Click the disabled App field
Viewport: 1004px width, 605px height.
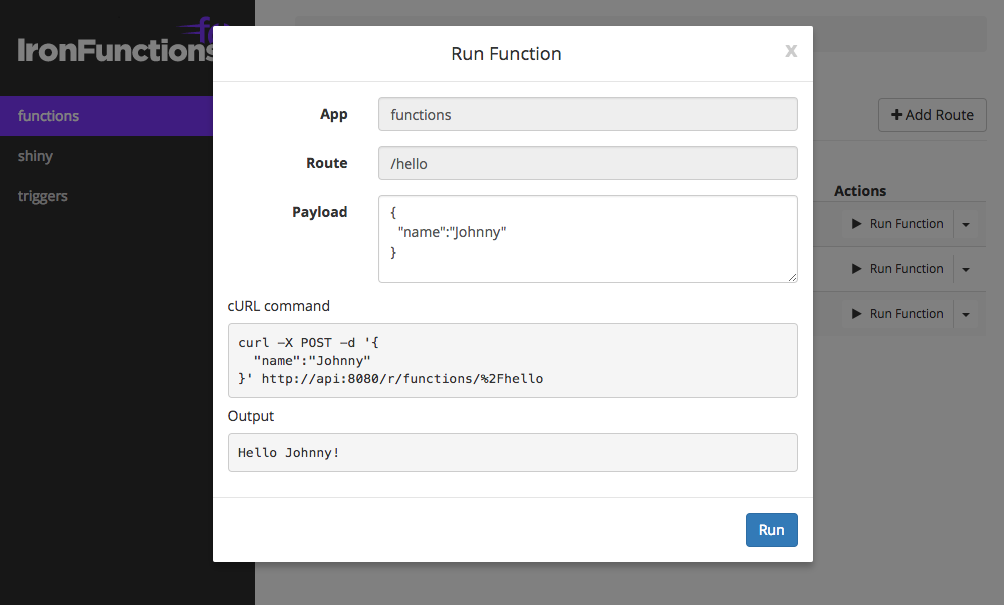(x=587, y=115)
